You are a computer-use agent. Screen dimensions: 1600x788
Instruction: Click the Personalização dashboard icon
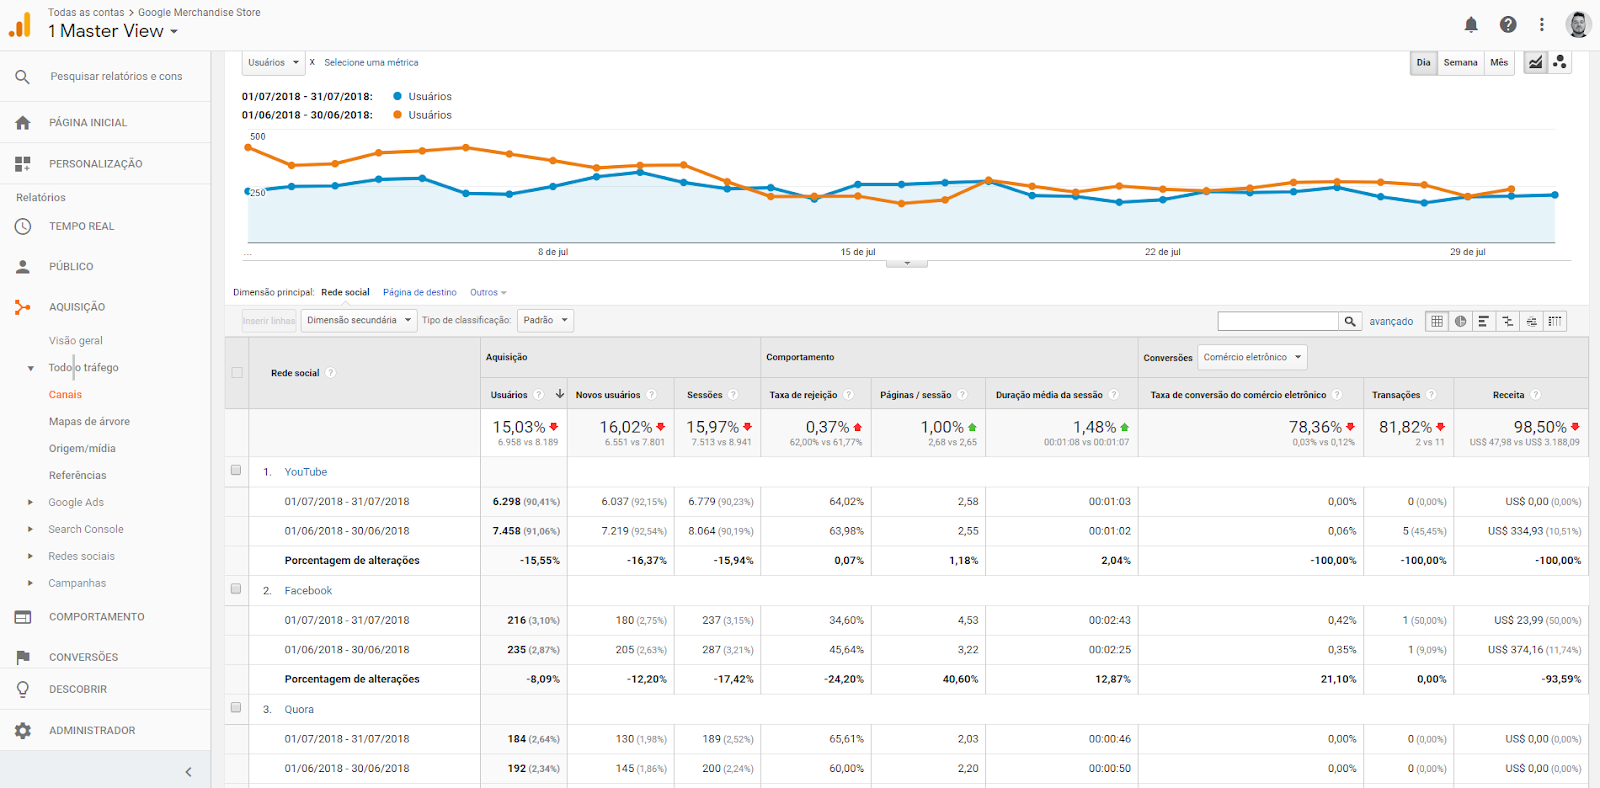pyautogui.click(x=23, y=164)
